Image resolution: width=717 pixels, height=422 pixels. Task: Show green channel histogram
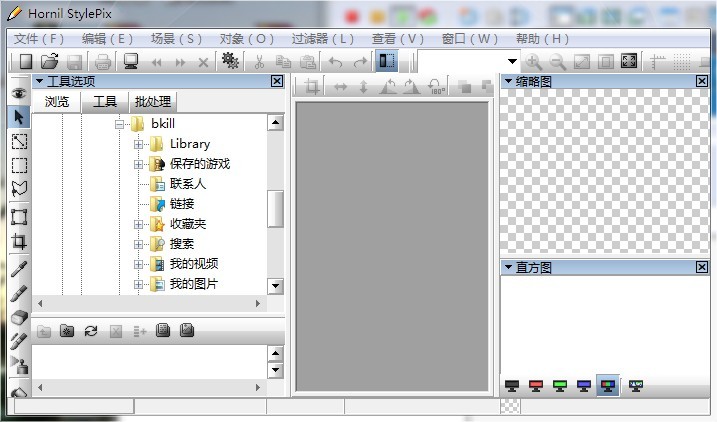pyautogui.click(x=560, y=386)
